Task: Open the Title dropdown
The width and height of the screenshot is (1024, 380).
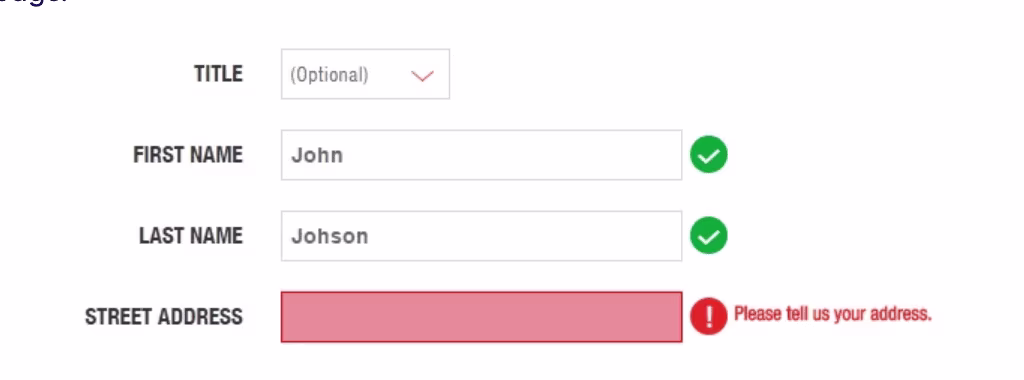Action: tap(365, 74)
